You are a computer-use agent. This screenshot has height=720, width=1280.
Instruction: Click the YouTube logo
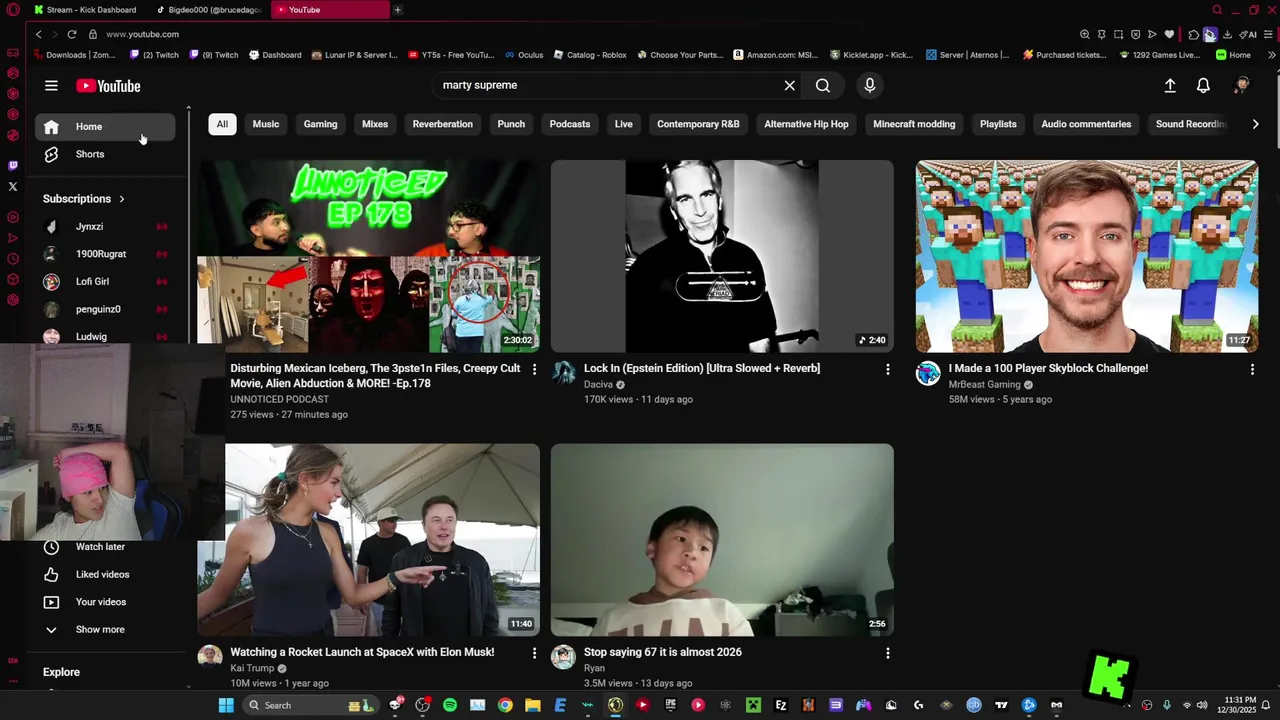pos(108,86)
